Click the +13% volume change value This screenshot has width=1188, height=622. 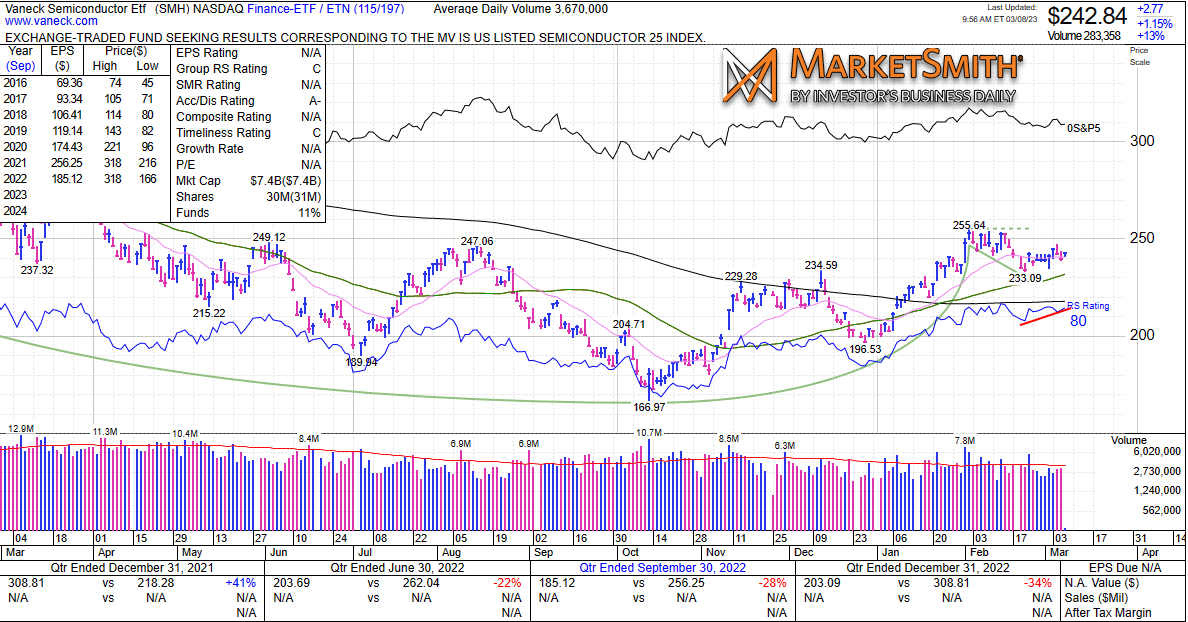click(1150, 36)
